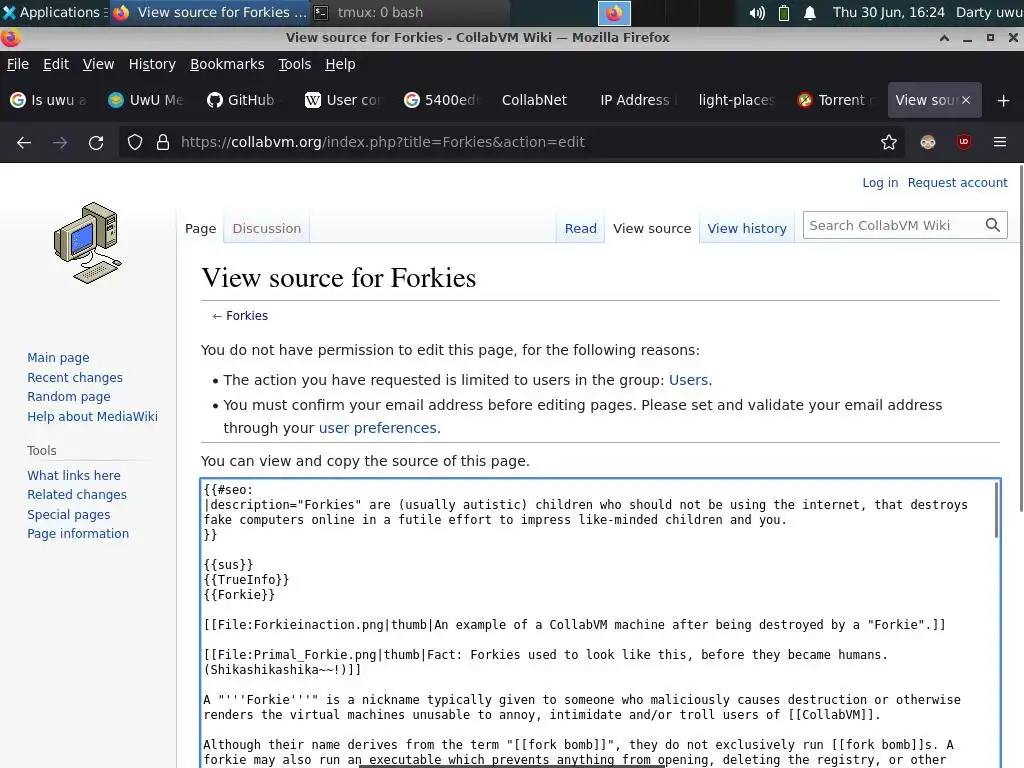Open the Edit menu
The height and width of the screenshot is (768, 1024).
pyautogui.click(x=56, y=64)
